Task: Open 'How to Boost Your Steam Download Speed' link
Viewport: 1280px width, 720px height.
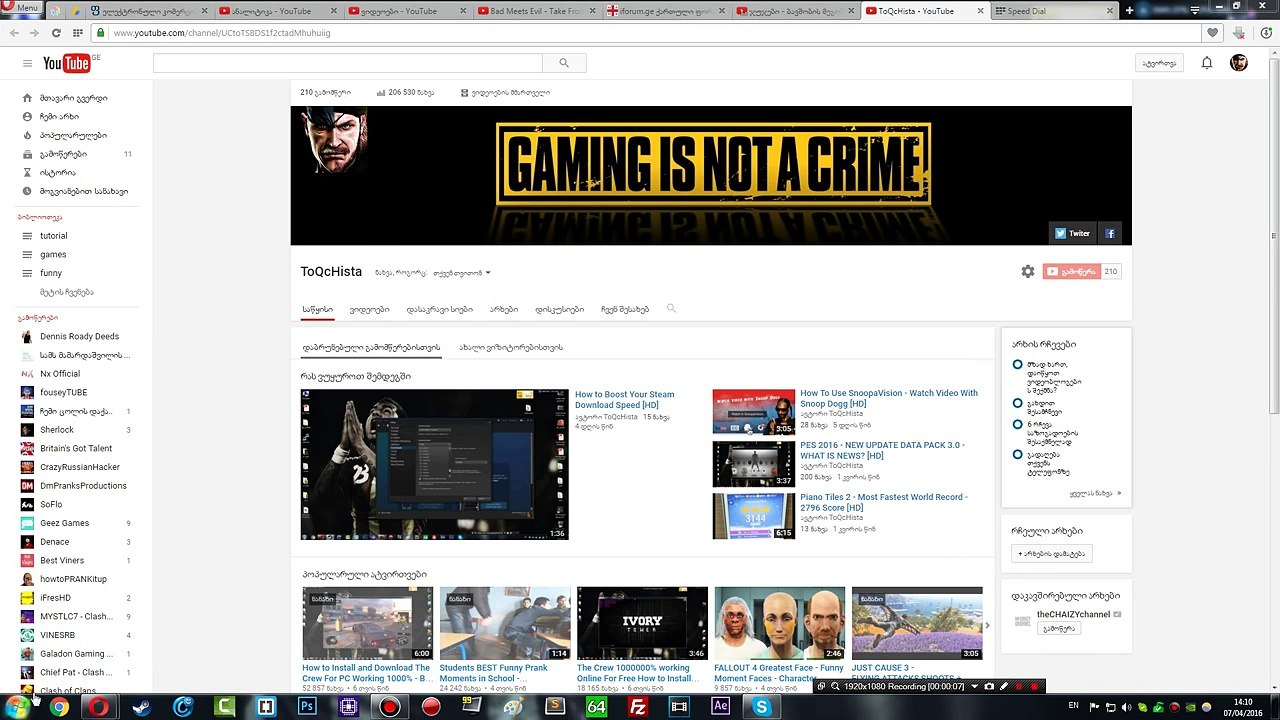Action: tap(625, 400)
